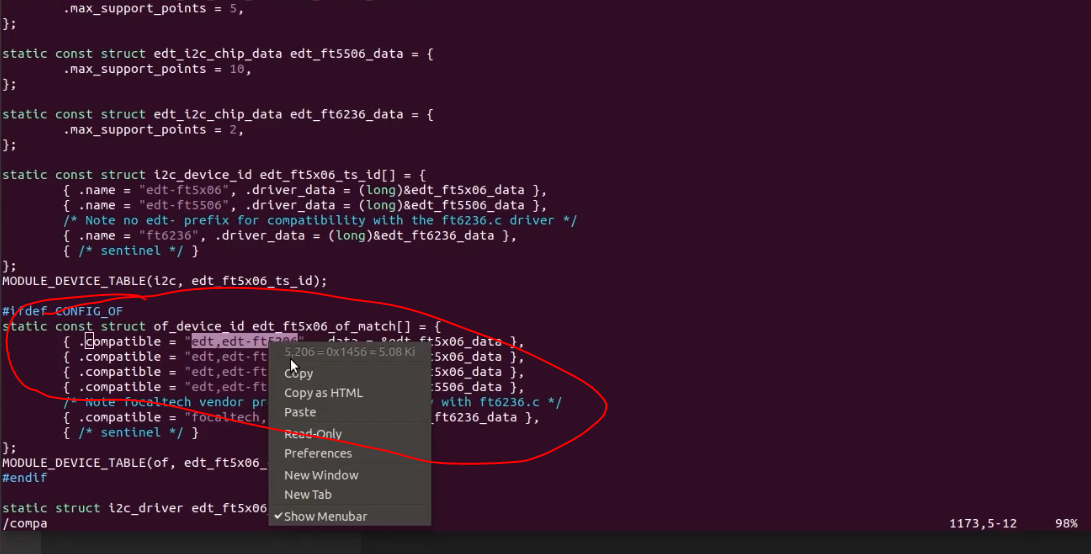The width and height of the screenshot is (1091, 554).
Task: Toggle Read-Only in the terminal context menu
Action: pyautogui.click(x=312, y=434)
